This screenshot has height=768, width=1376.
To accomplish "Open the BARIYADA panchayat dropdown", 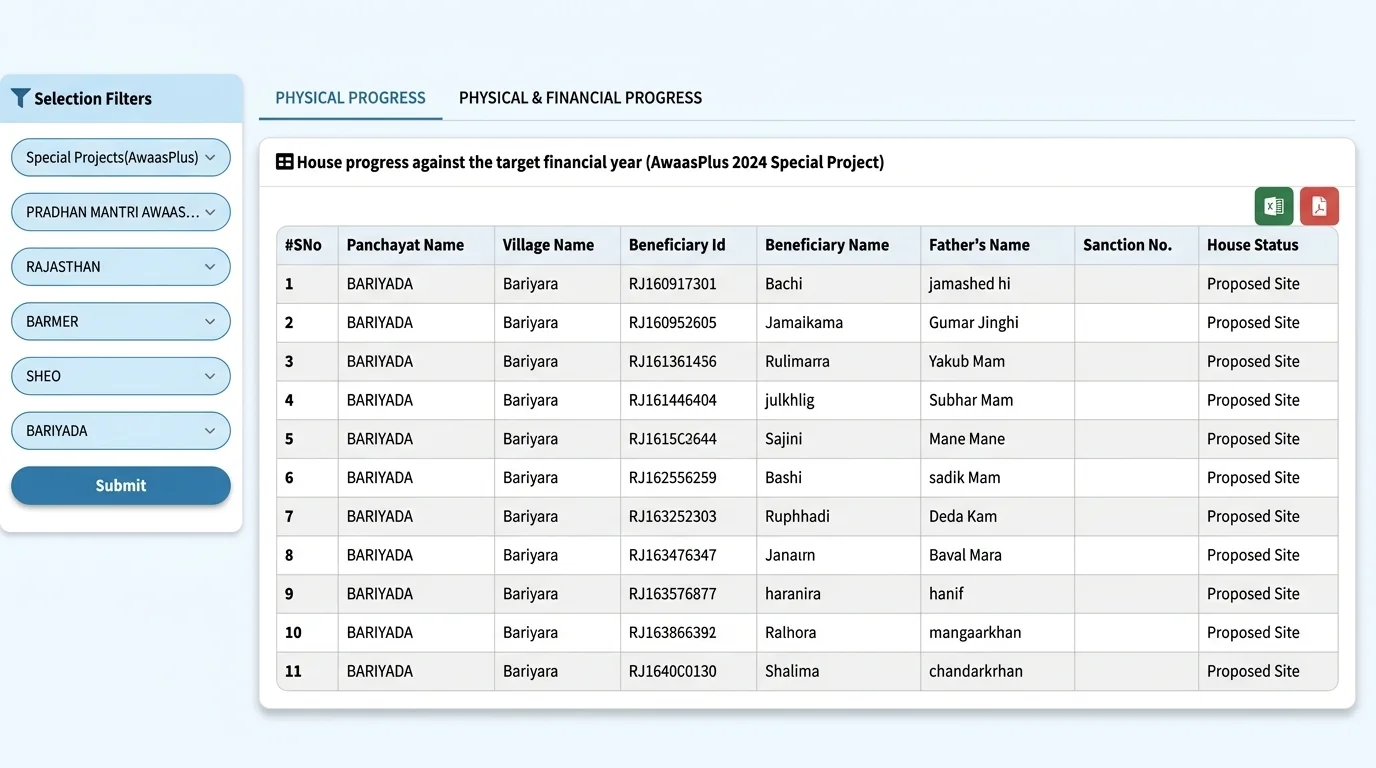I will point(121,431).
